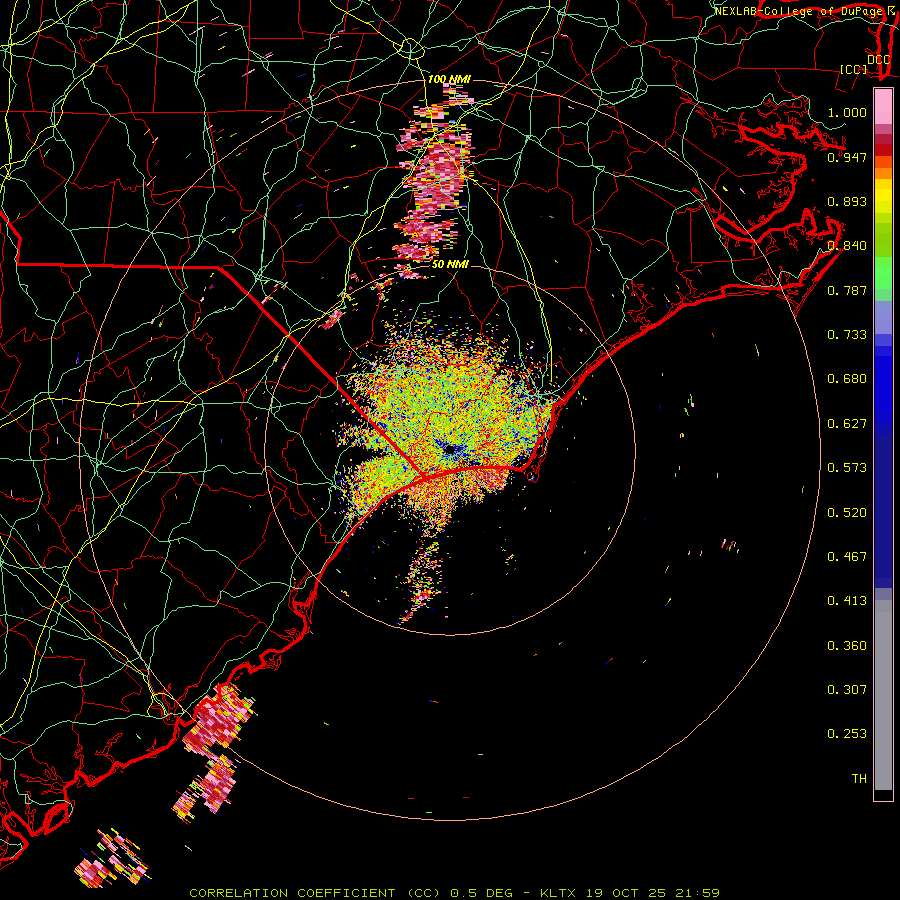Image resolution: width=900 pixels, height=900 pixels.
Task: Pick the yellow swatch on the color scale
Action: [x=883, y=198]
